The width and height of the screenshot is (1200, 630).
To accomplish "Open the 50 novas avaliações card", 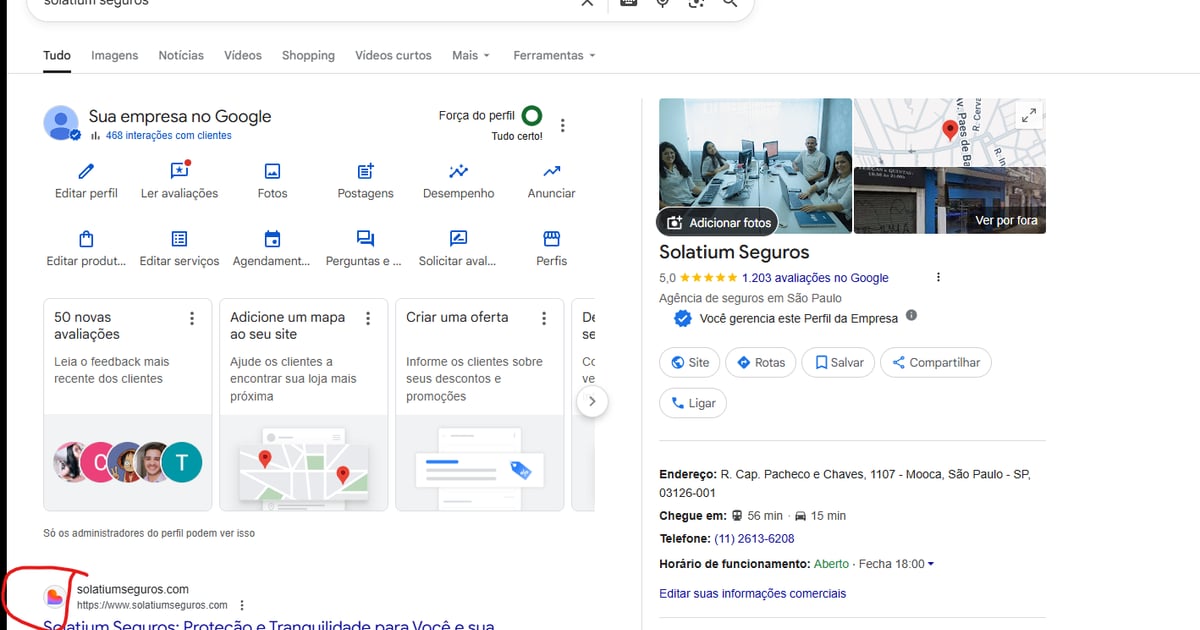I will pos(127,404).
